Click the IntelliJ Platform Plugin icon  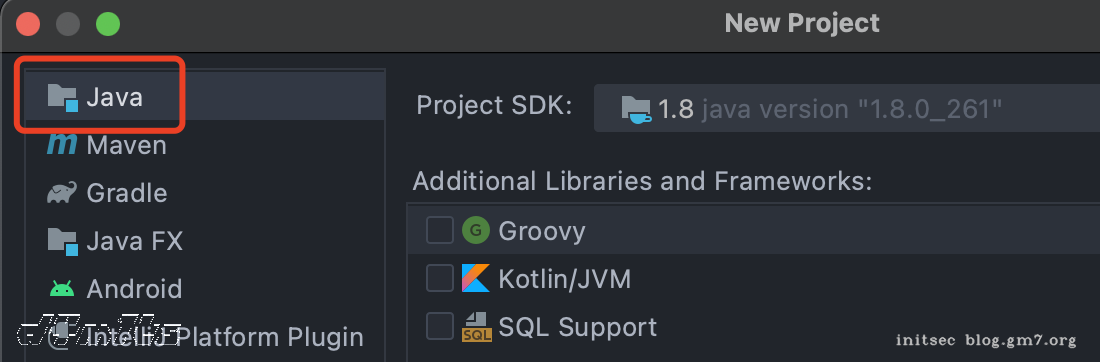(x=62, y=335)
